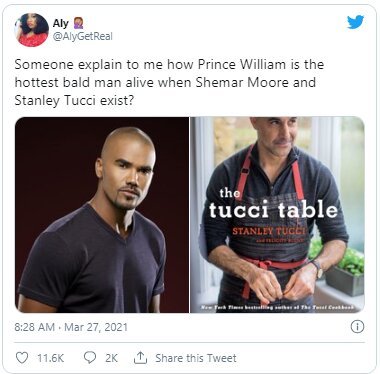Open the Aly display name

61,23
